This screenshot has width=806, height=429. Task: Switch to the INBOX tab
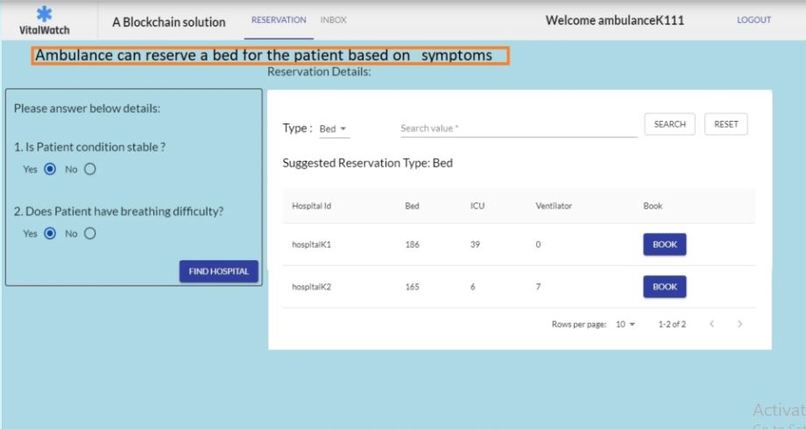(x=334, y=20)
